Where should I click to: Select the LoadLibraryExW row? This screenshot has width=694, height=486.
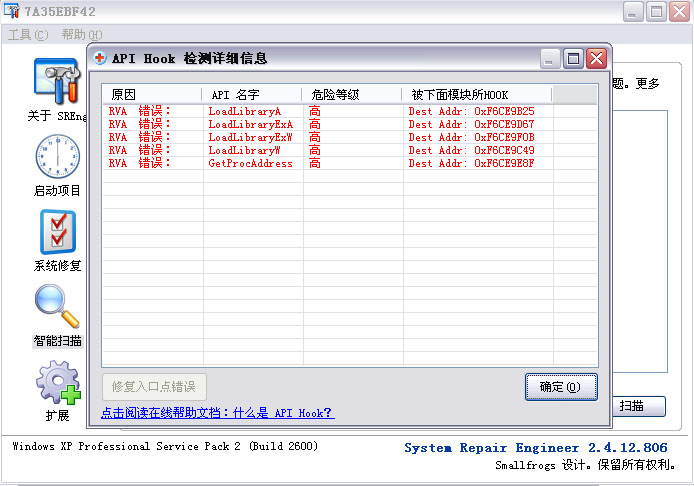[x=350, y=137]
